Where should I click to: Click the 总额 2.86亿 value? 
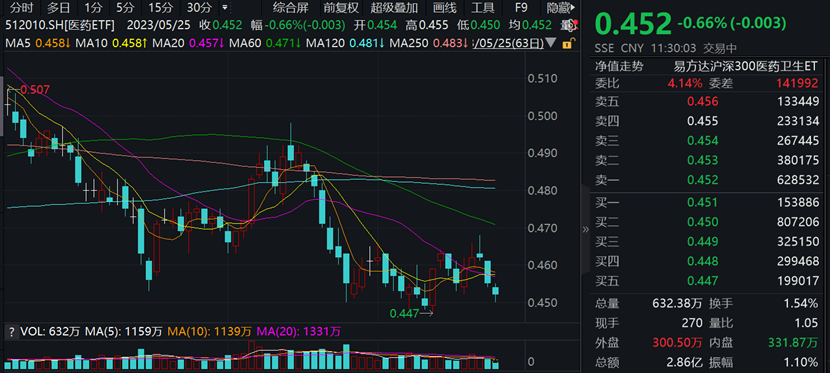pos(684,362)
